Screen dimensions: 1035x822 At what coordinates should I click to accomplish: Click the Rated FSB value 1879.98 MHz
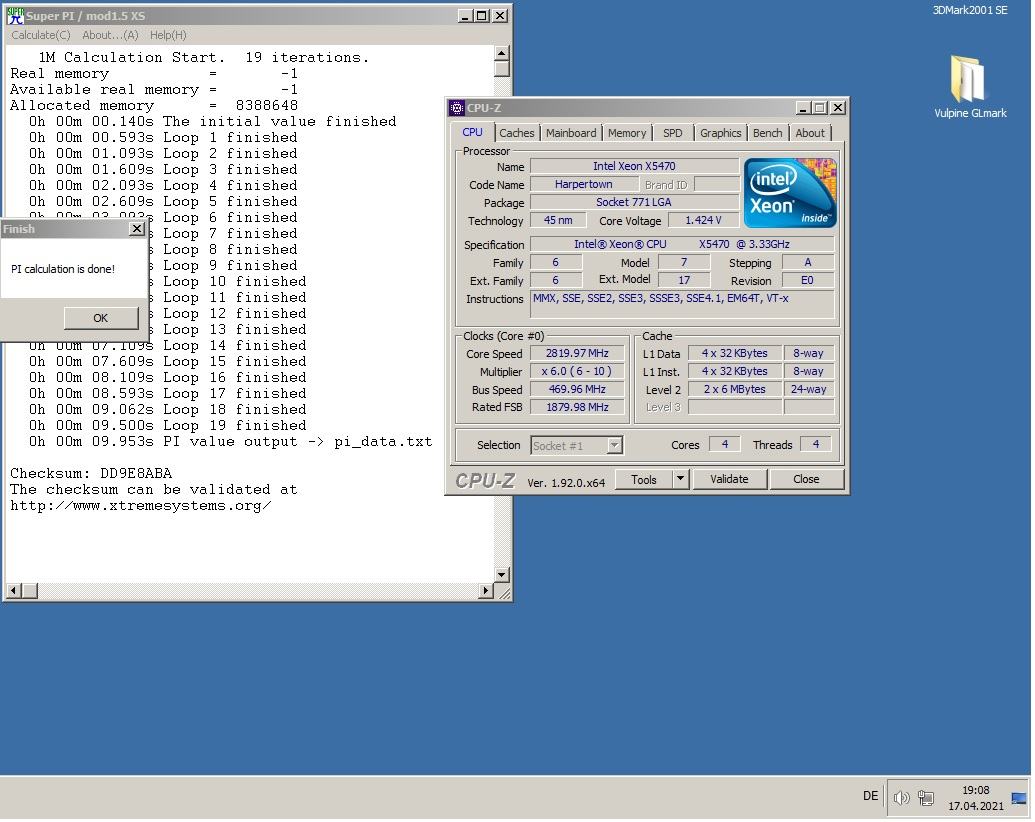(x=577, y=407)
